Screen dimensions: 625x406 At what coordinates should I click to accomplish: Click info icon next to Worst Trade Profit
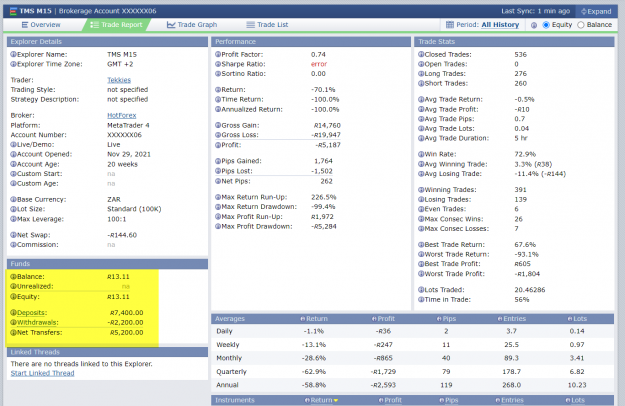(x=421, y=274)
